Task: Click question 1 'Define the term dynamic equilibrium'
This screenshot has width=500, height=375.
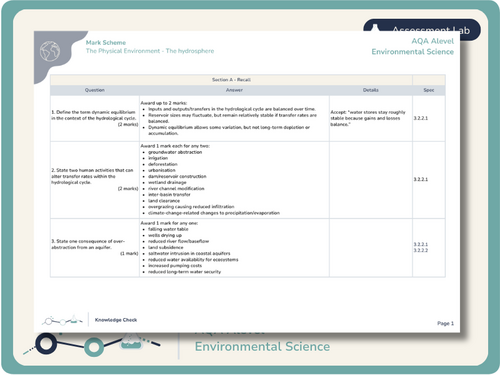Action: tap(94, 118)
